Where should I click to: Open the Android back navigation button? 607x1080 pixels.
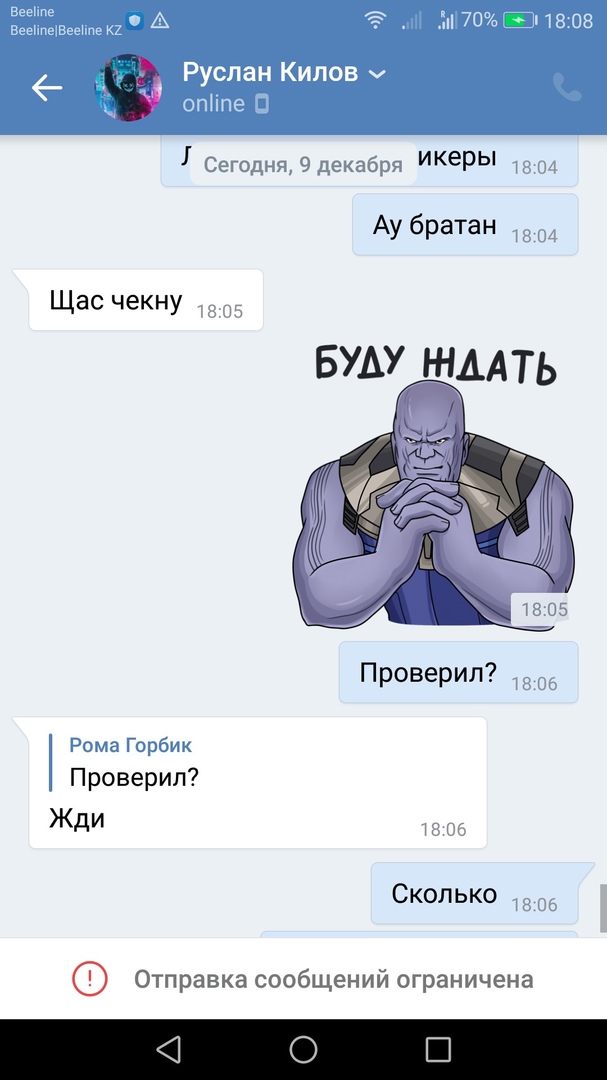168,1050
